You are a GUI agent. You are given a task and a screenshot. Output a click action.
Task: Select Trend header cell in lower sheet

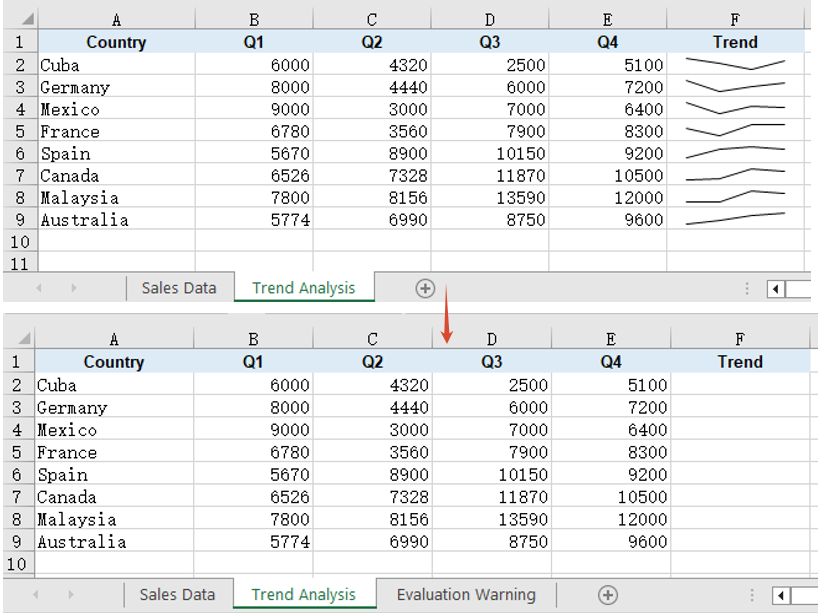(740, 361)
